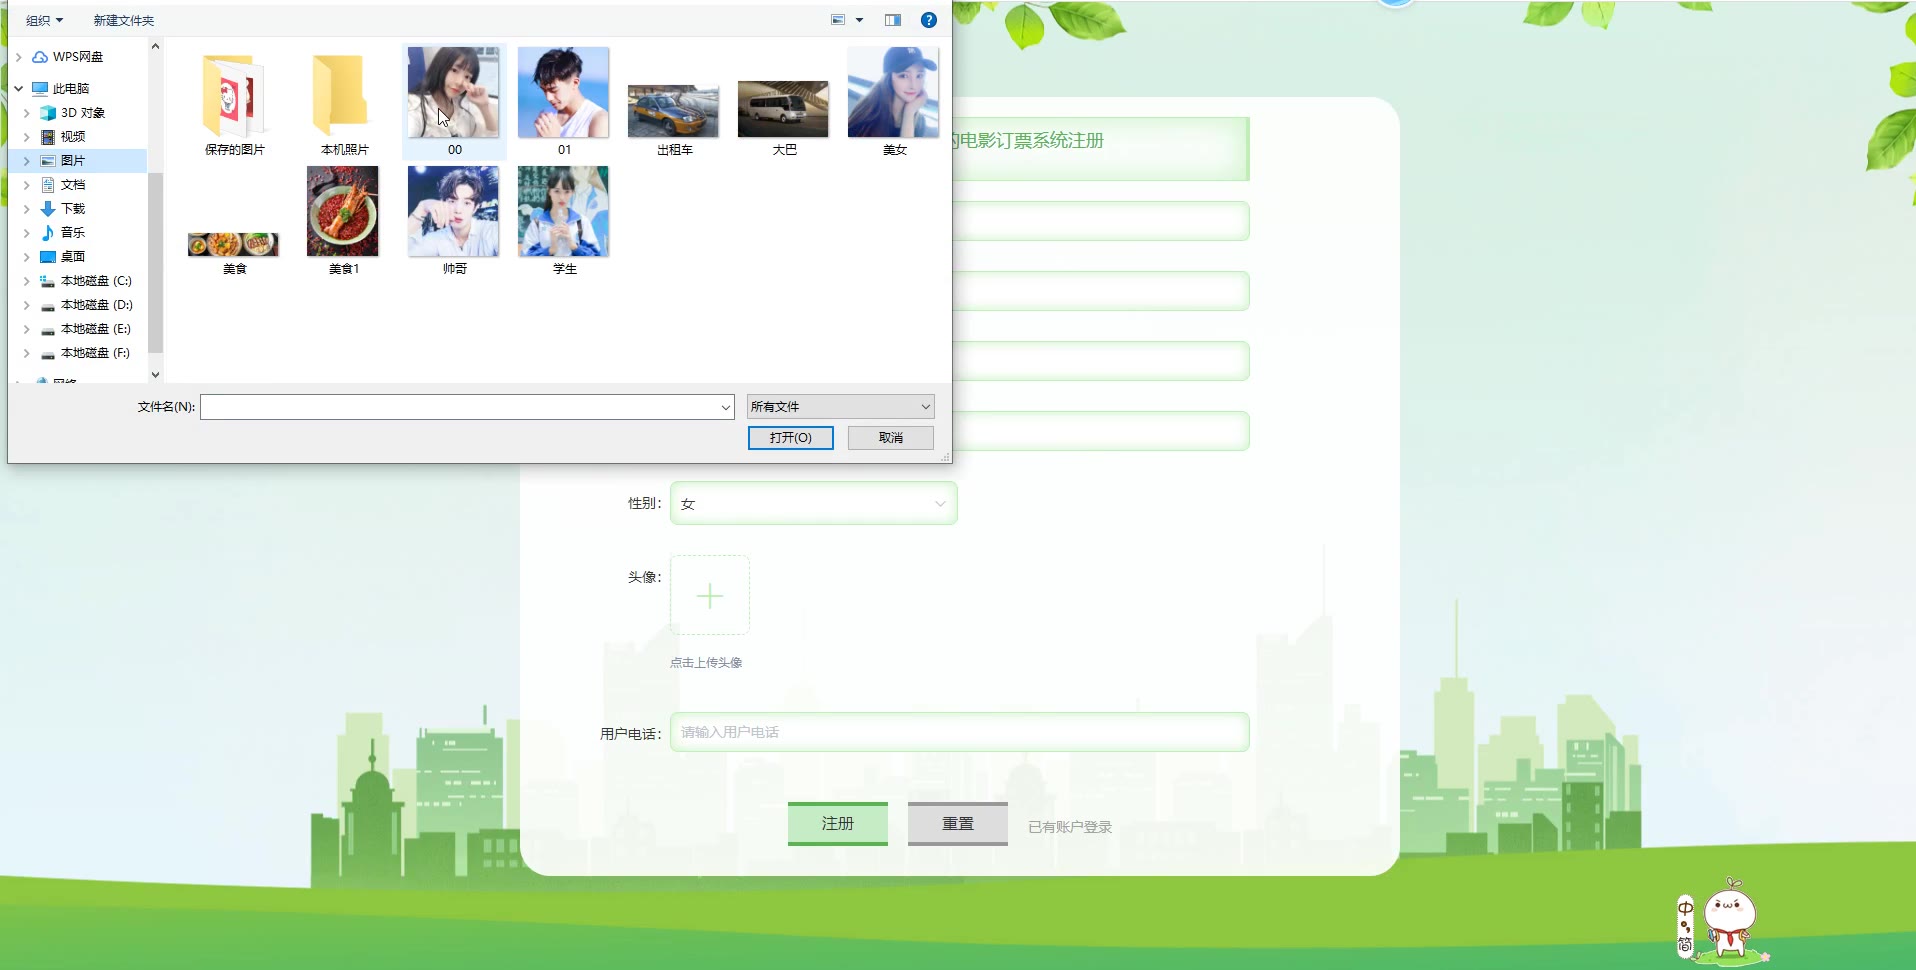Expand the WPS网盘 tree node
The height and width of the screenshot is (970, 1916).
[18, 57]
